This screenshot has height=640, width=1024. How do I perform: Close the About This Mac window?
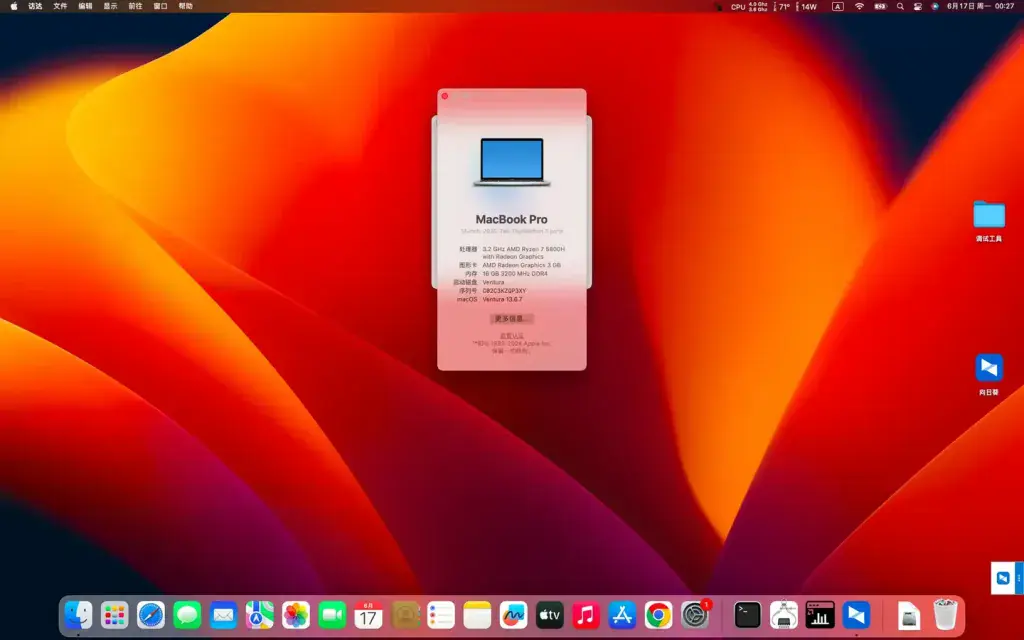[445, 96]
